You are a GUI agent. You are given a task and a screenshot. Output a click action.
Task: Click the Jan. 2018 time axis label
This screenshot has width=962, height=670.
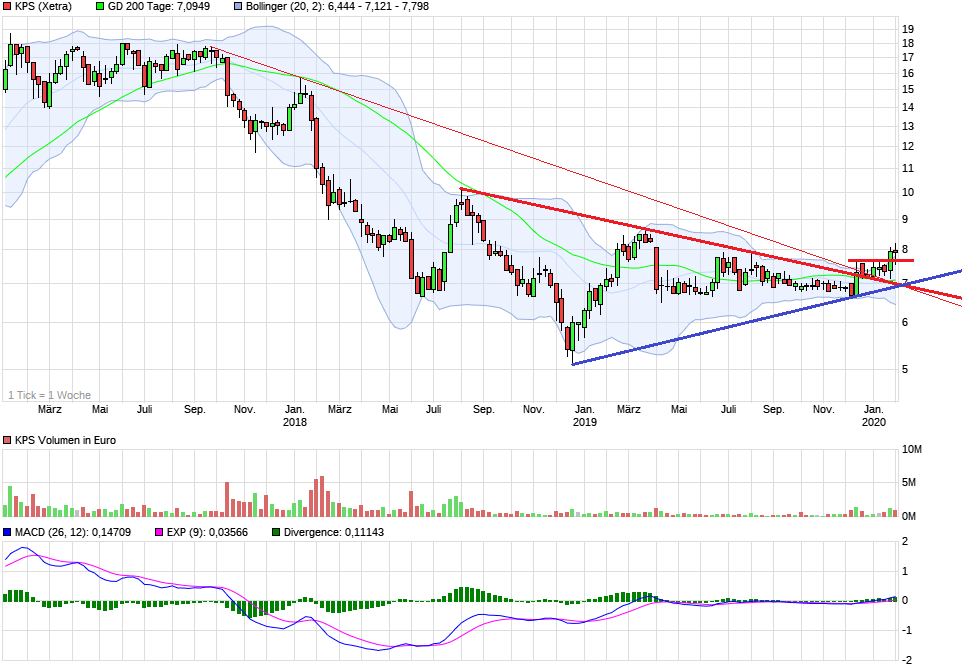tap(295, 415)
